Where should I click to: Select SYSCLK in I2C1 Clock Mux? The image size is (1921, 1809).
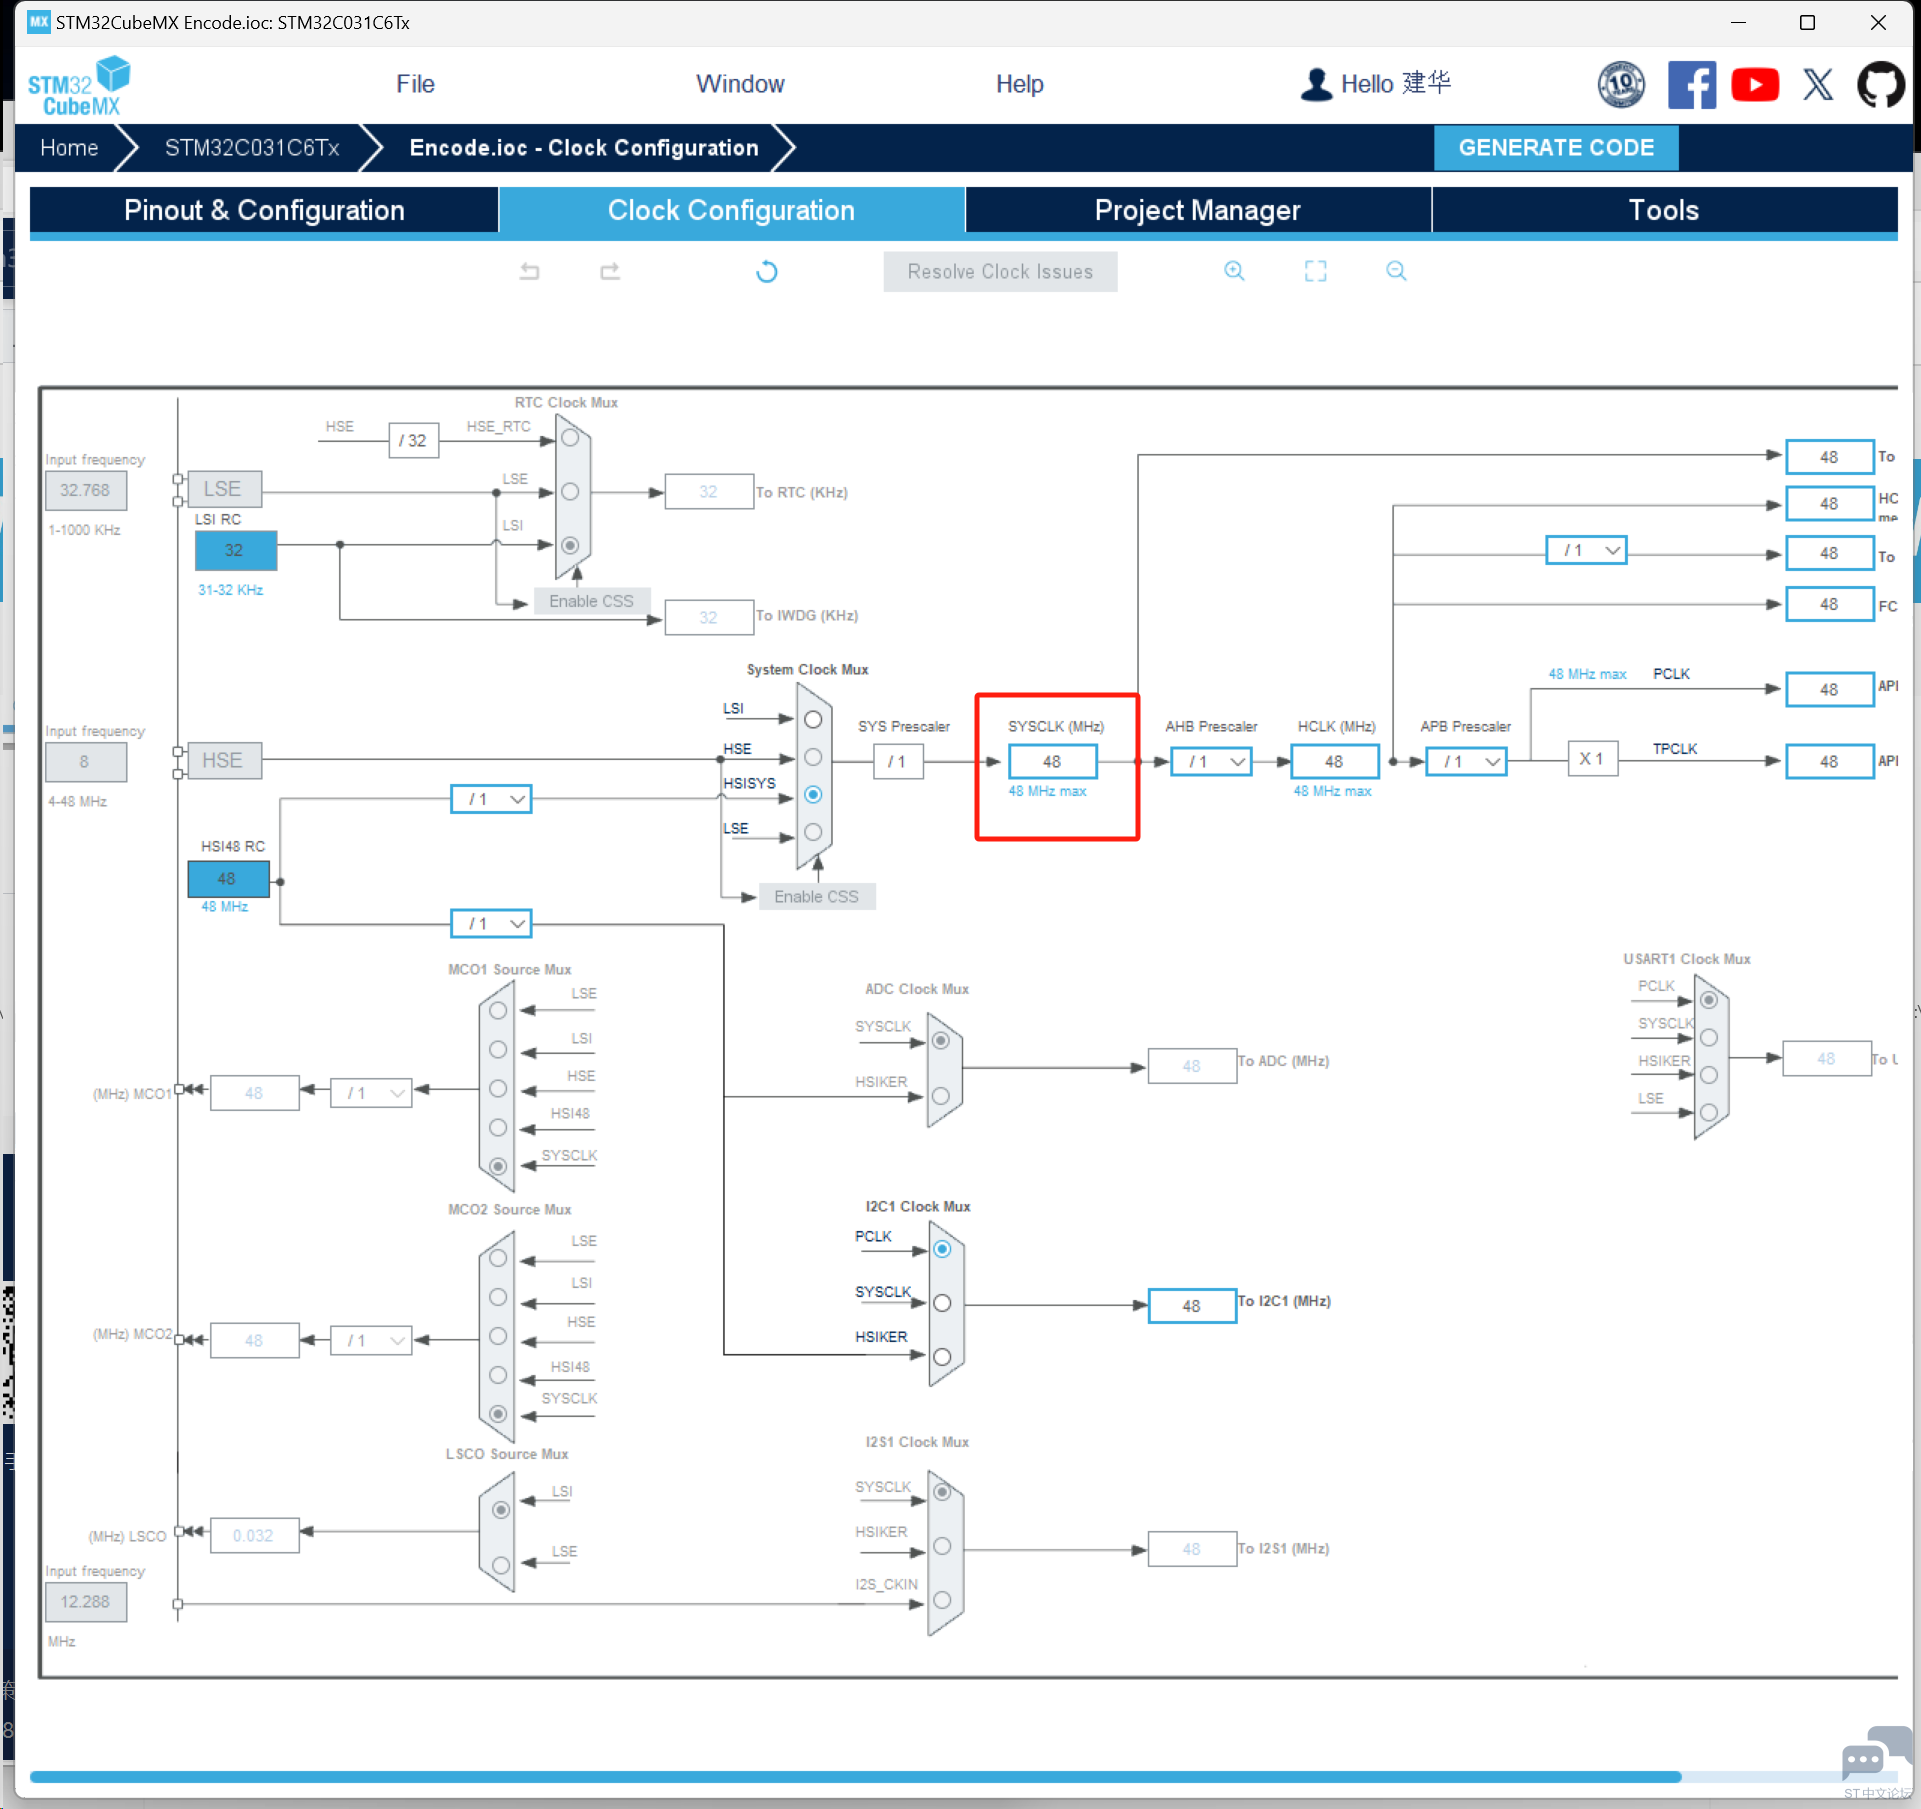942,1303
